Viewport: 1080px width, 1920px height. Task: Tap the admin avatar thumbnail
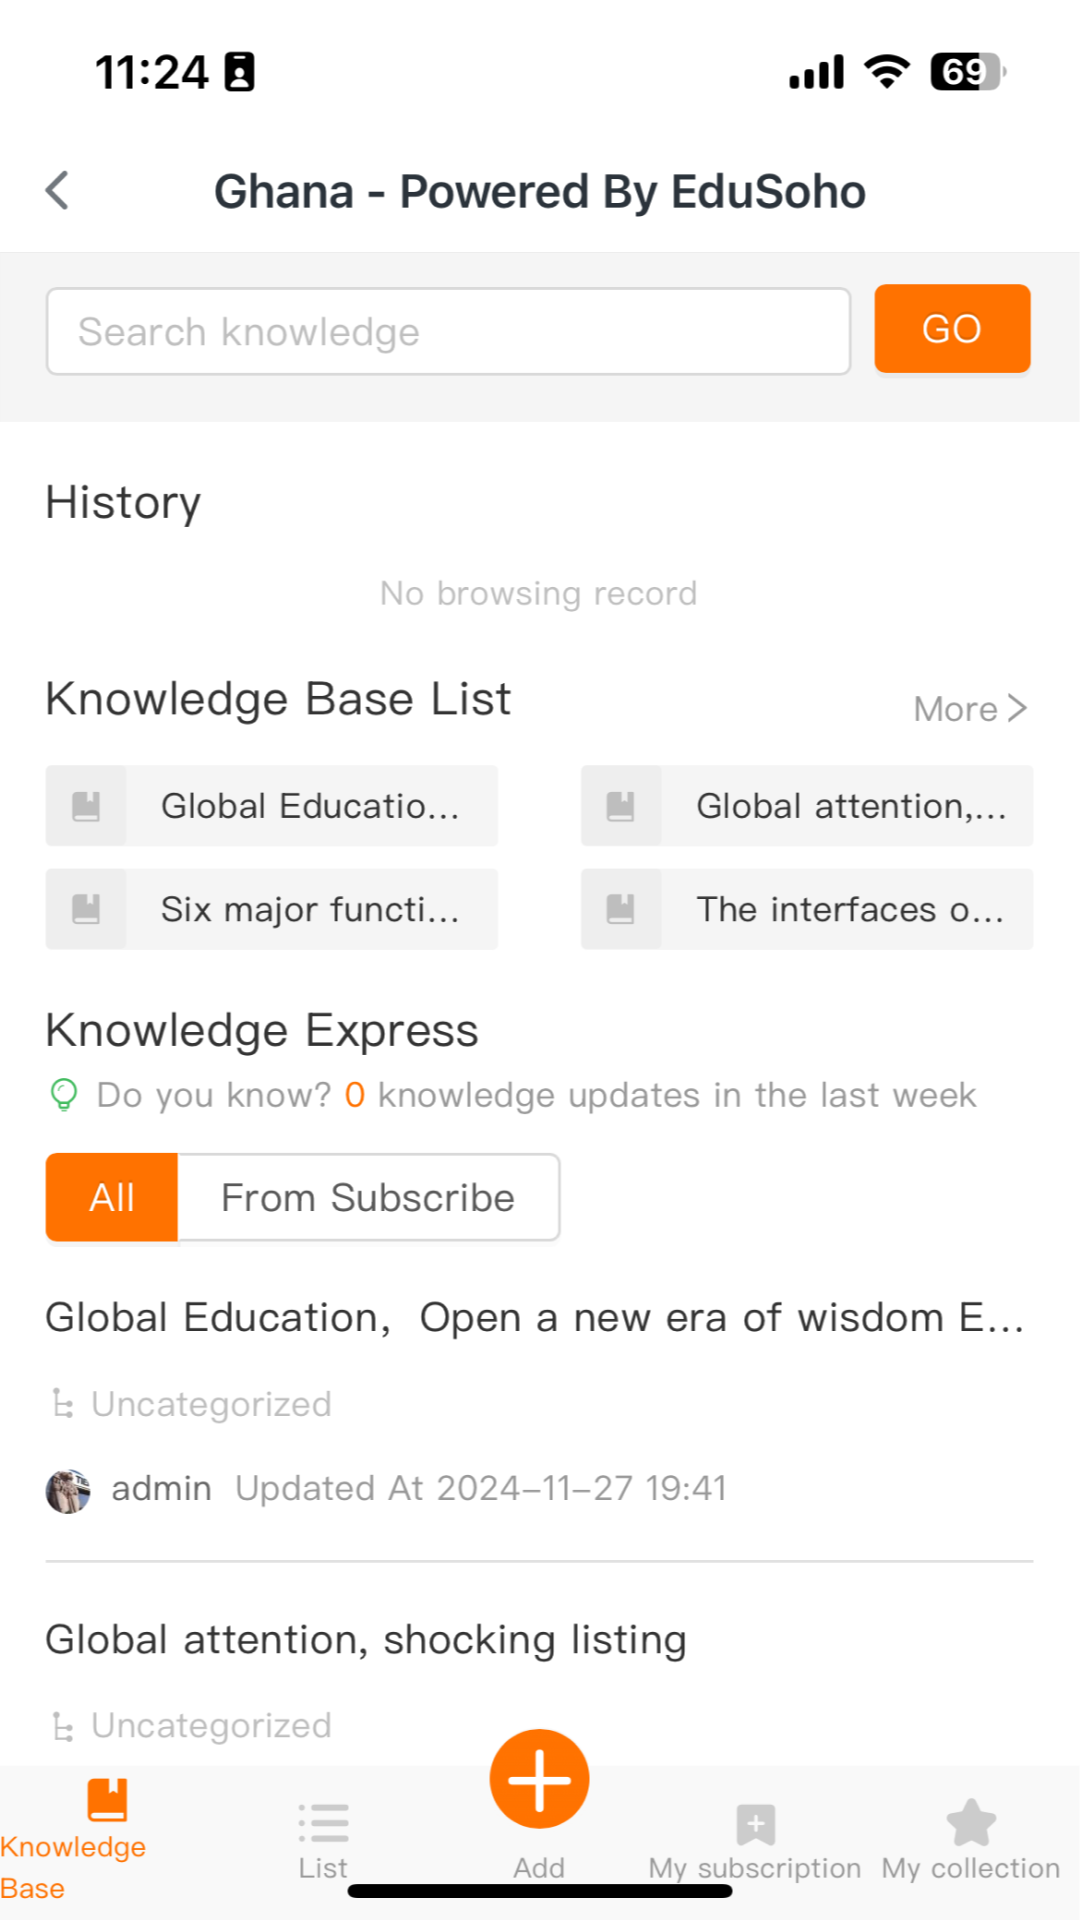click(x=68, y=1491)
